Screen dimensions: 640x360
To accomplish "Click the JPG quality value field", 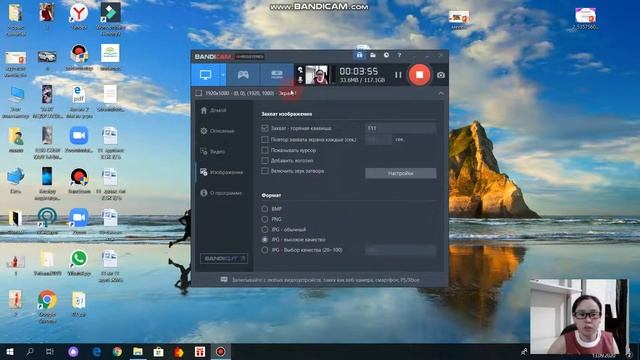I will point(400,250).
